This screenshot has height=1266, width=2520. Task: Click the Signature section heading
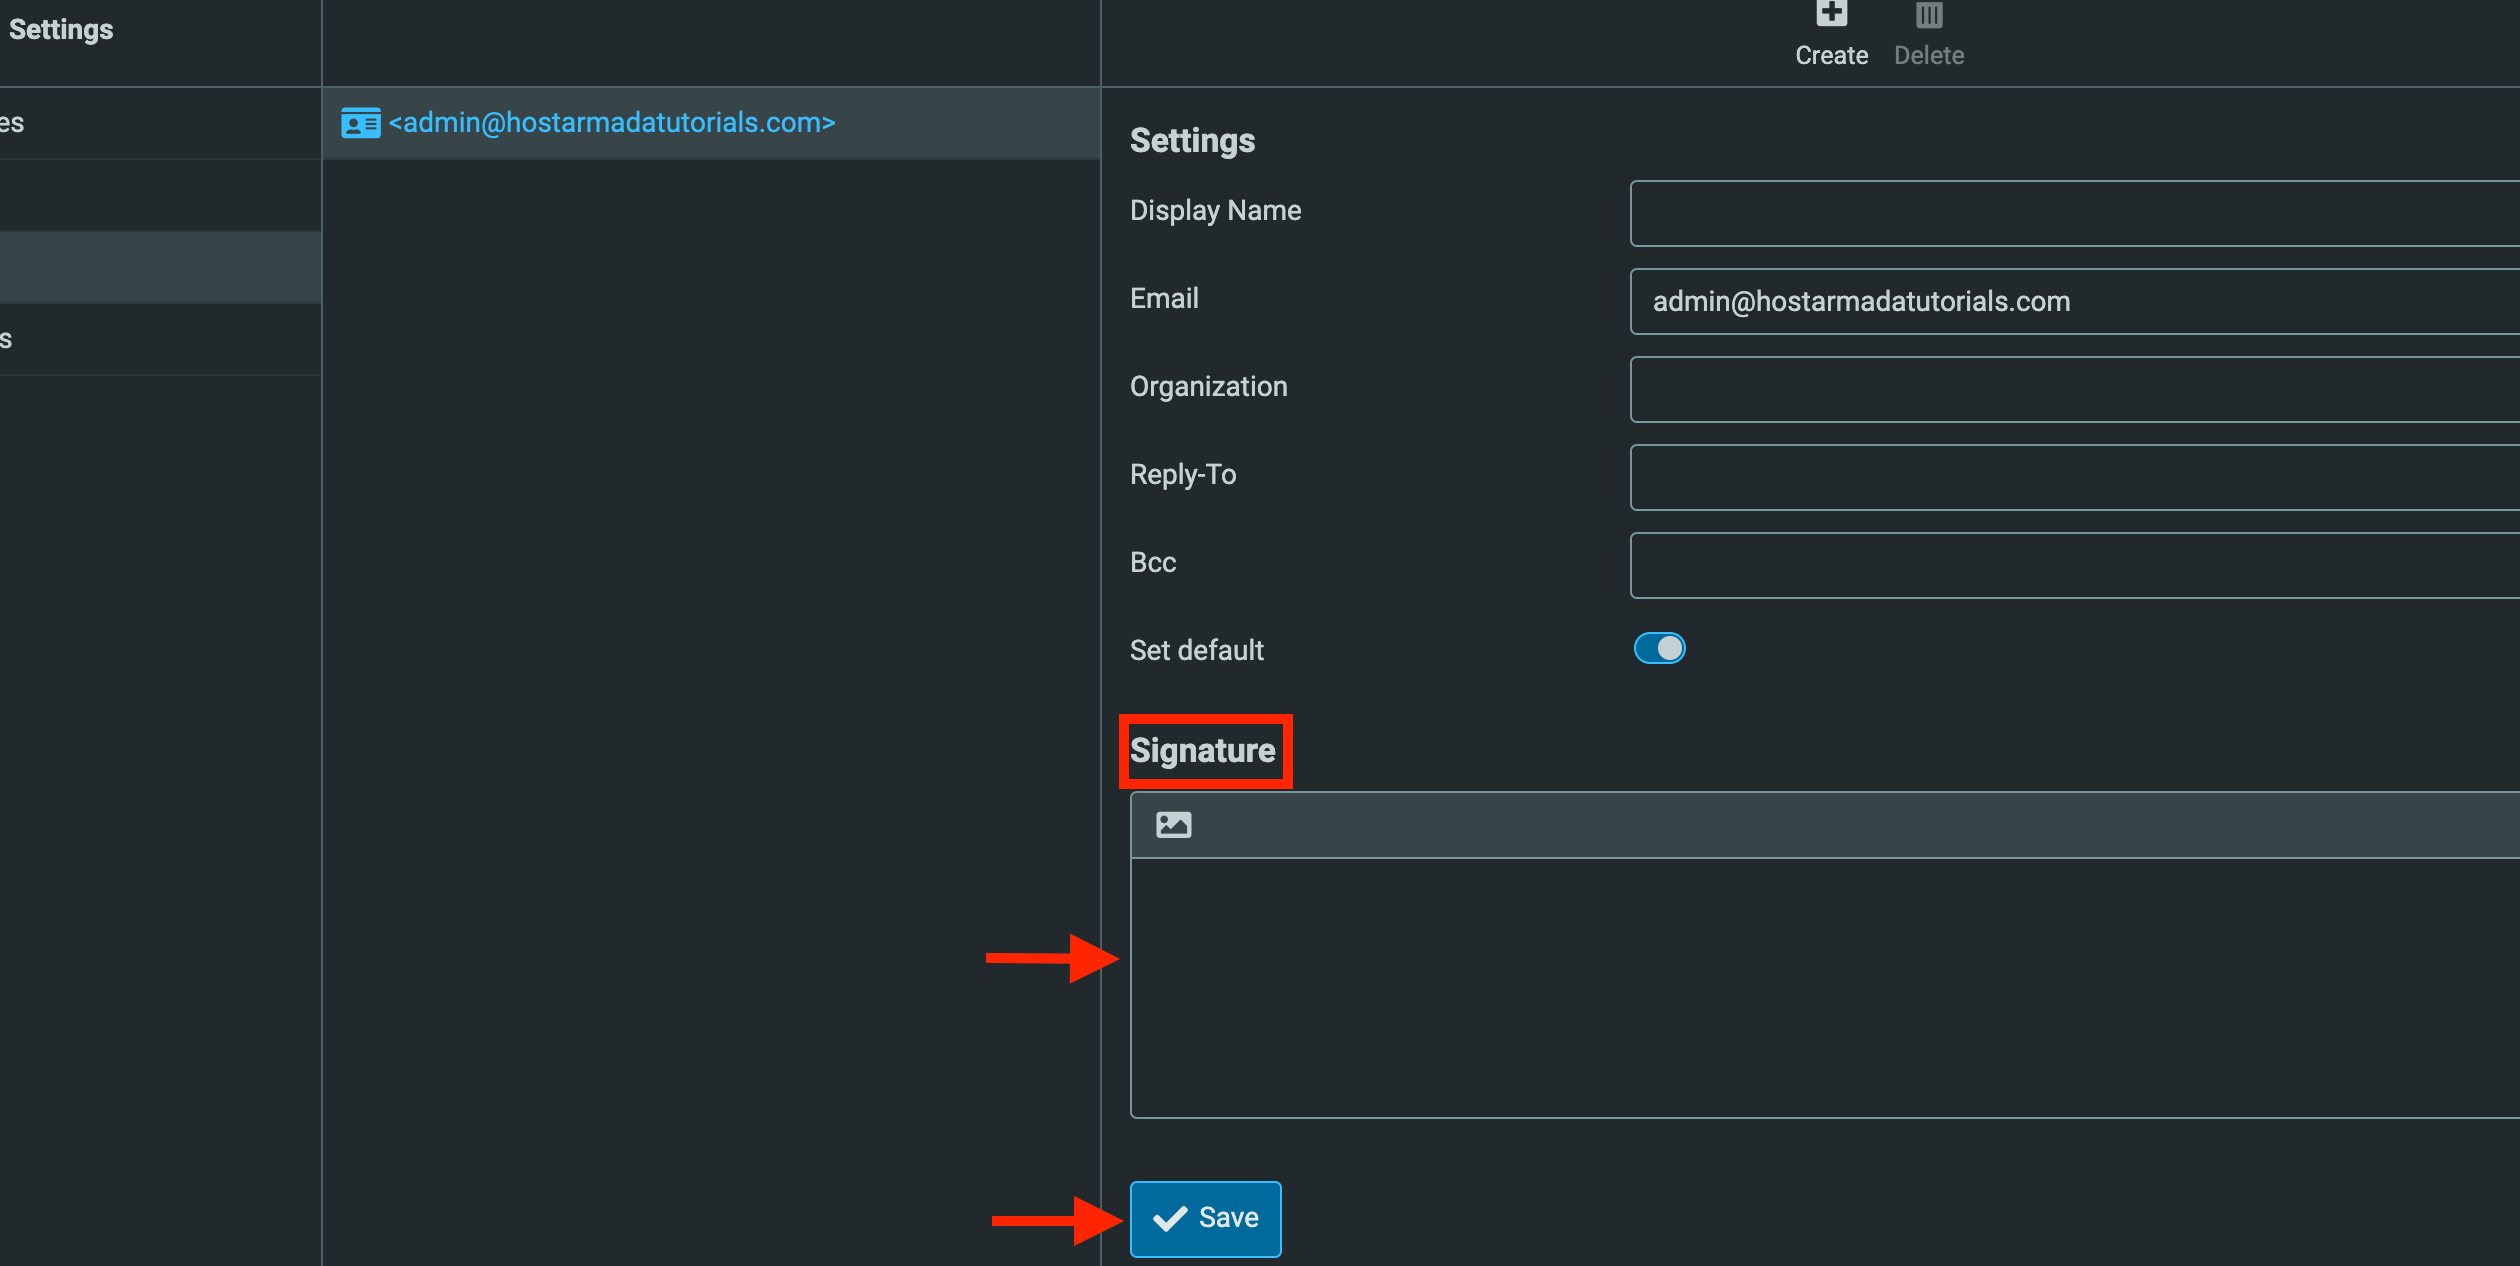[1203, 750]
